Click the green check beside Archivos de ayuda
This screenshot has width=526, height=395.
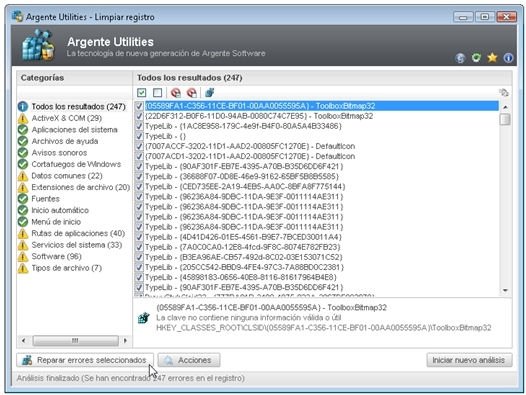23,141
